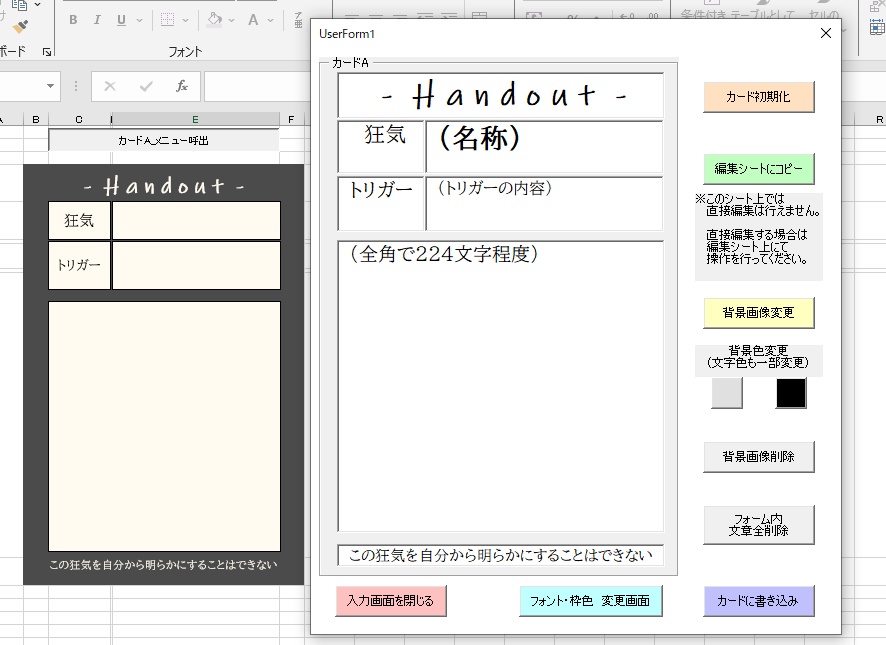This screenshot has height=645, width=886.
Task: Select column F header
Action: click(x=292, y=119)
